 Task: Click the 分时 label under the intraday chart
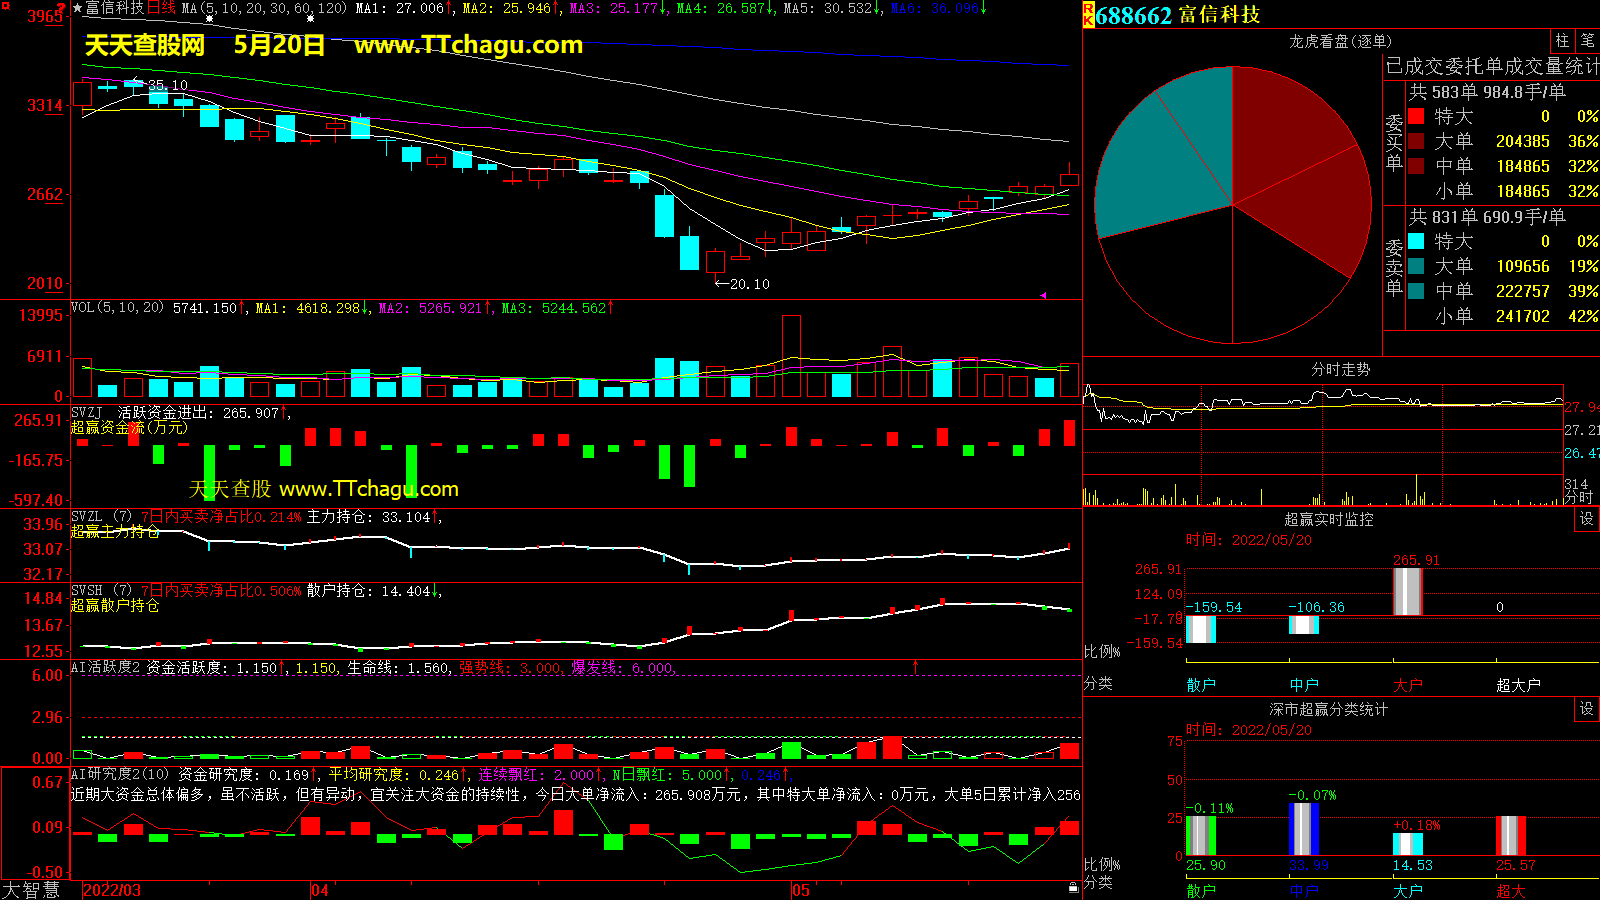(x=1578, y=497)
